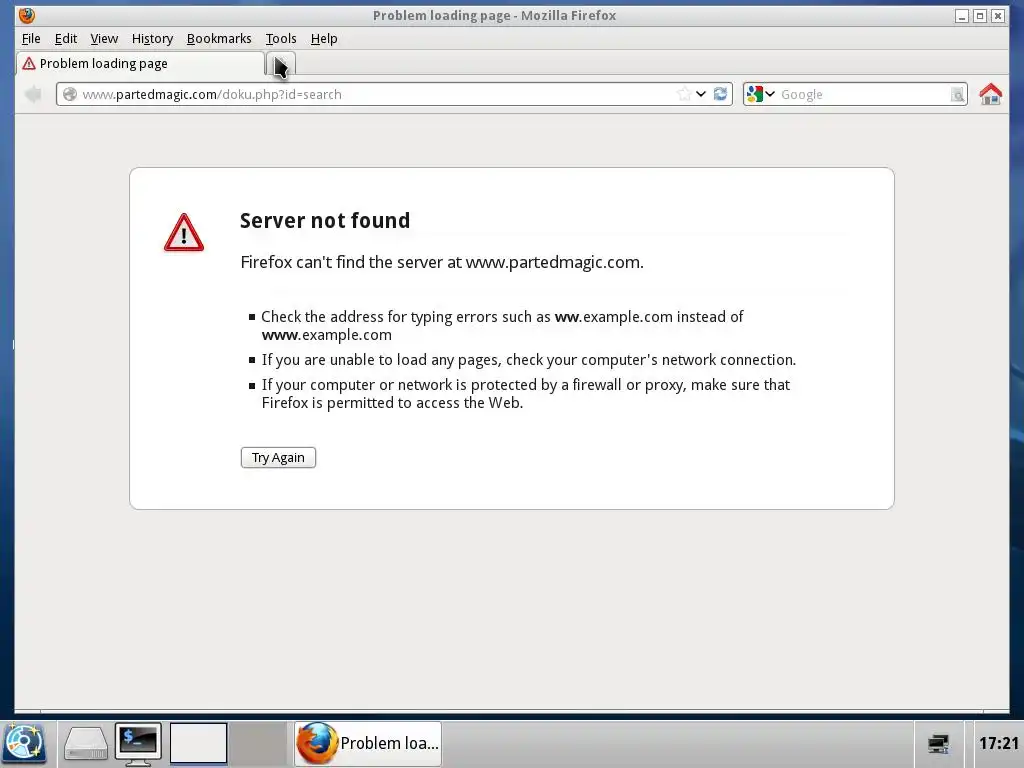
Task: Open the network monitor tray icon
Action: click(x=938, y=743)
